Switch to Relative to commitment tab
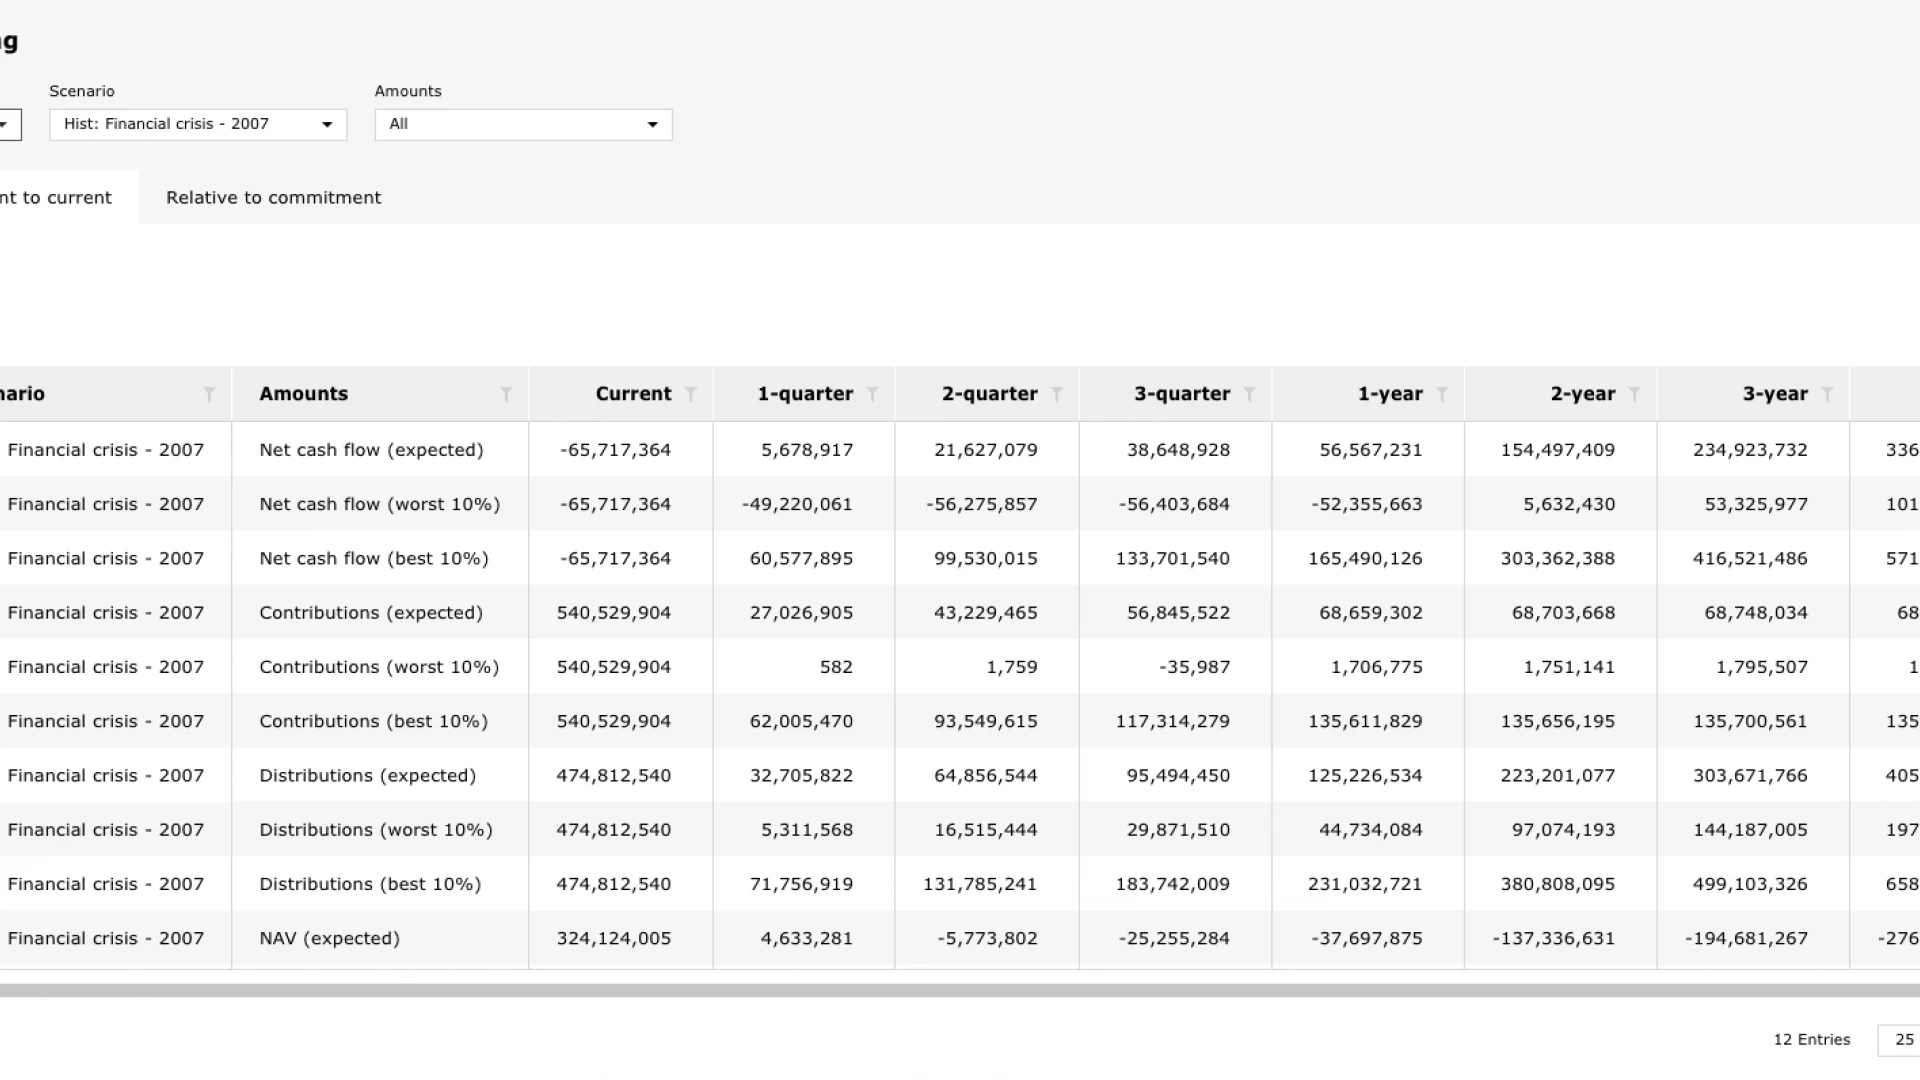Viewport: 1920px width, 1080px height. click(273, 198)
